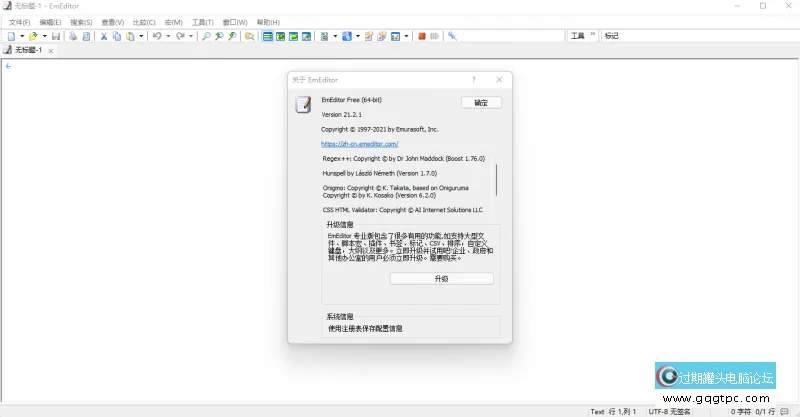This screenshot has width=800, height=417.
Task: Open the Redo history dropdown arrow
Action: [191, 36]
